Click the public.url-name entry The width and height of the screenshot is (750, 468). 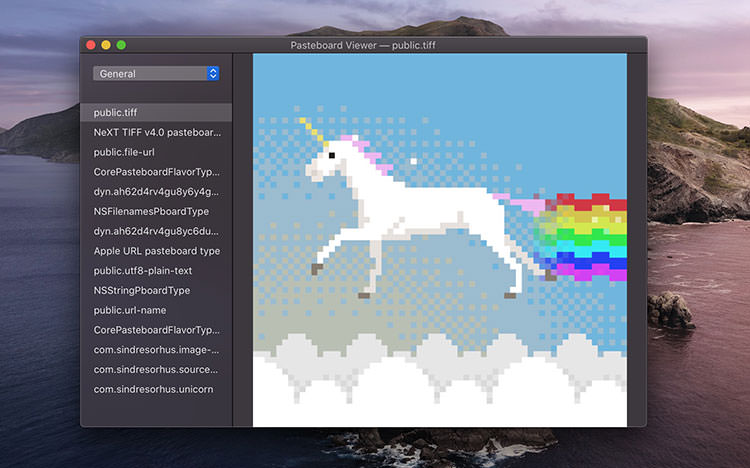pos(156,310)
